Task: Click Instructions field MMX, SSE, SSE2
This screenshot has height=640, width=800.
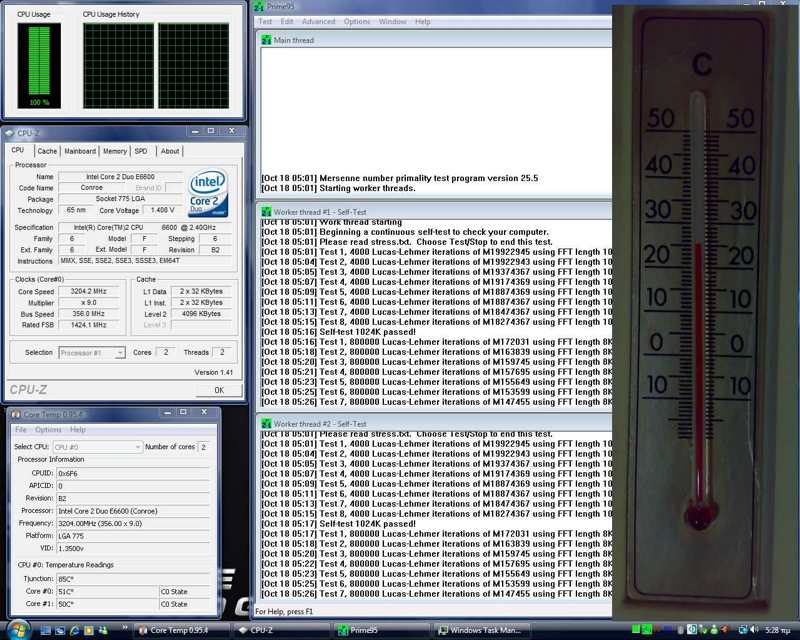Action: coord(145,261)
